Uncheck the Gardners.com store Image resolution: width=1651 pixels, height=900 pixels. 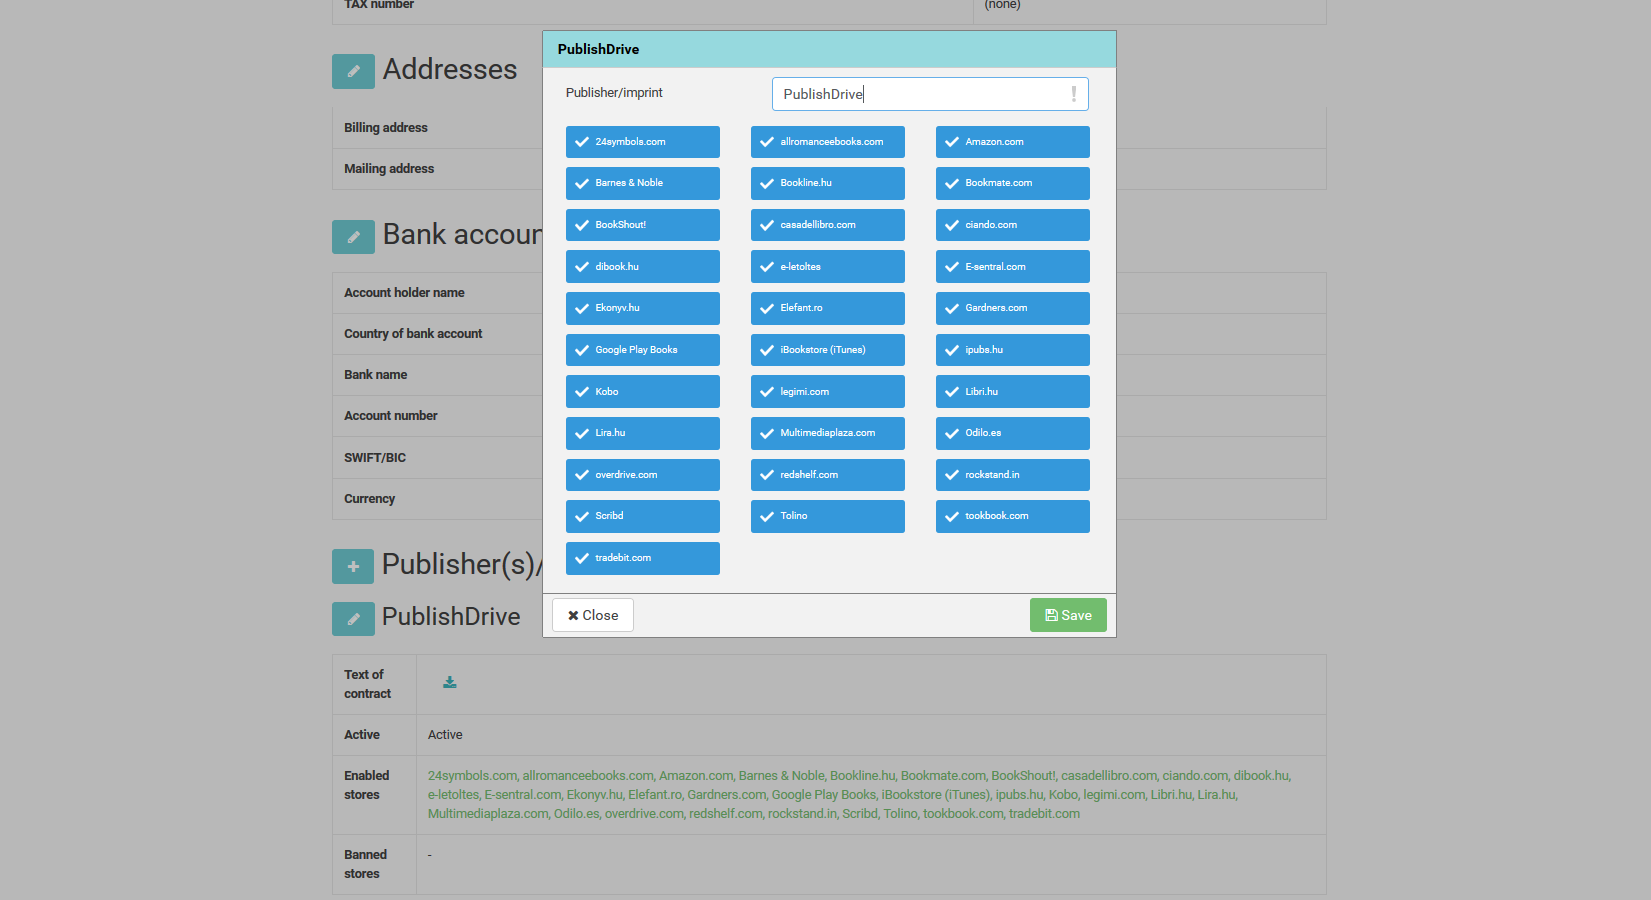[1013, 308]
